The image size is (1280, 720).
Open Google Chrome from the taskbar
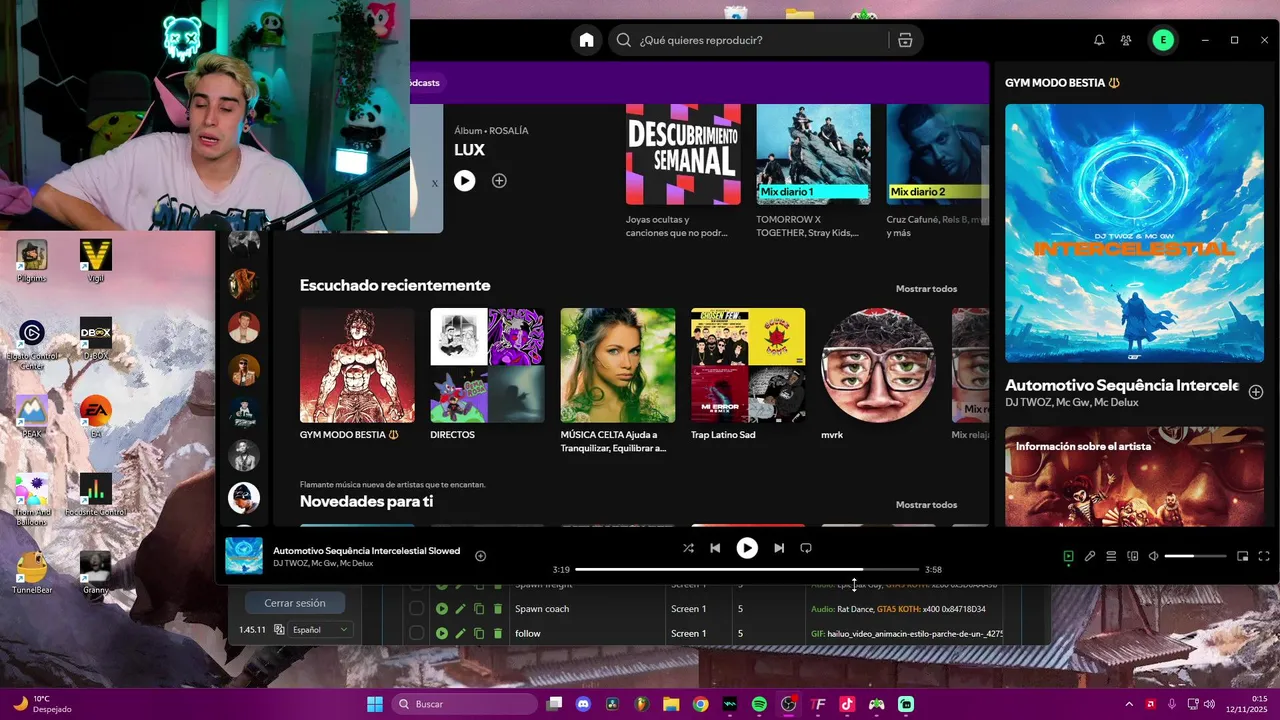point(700,704)
